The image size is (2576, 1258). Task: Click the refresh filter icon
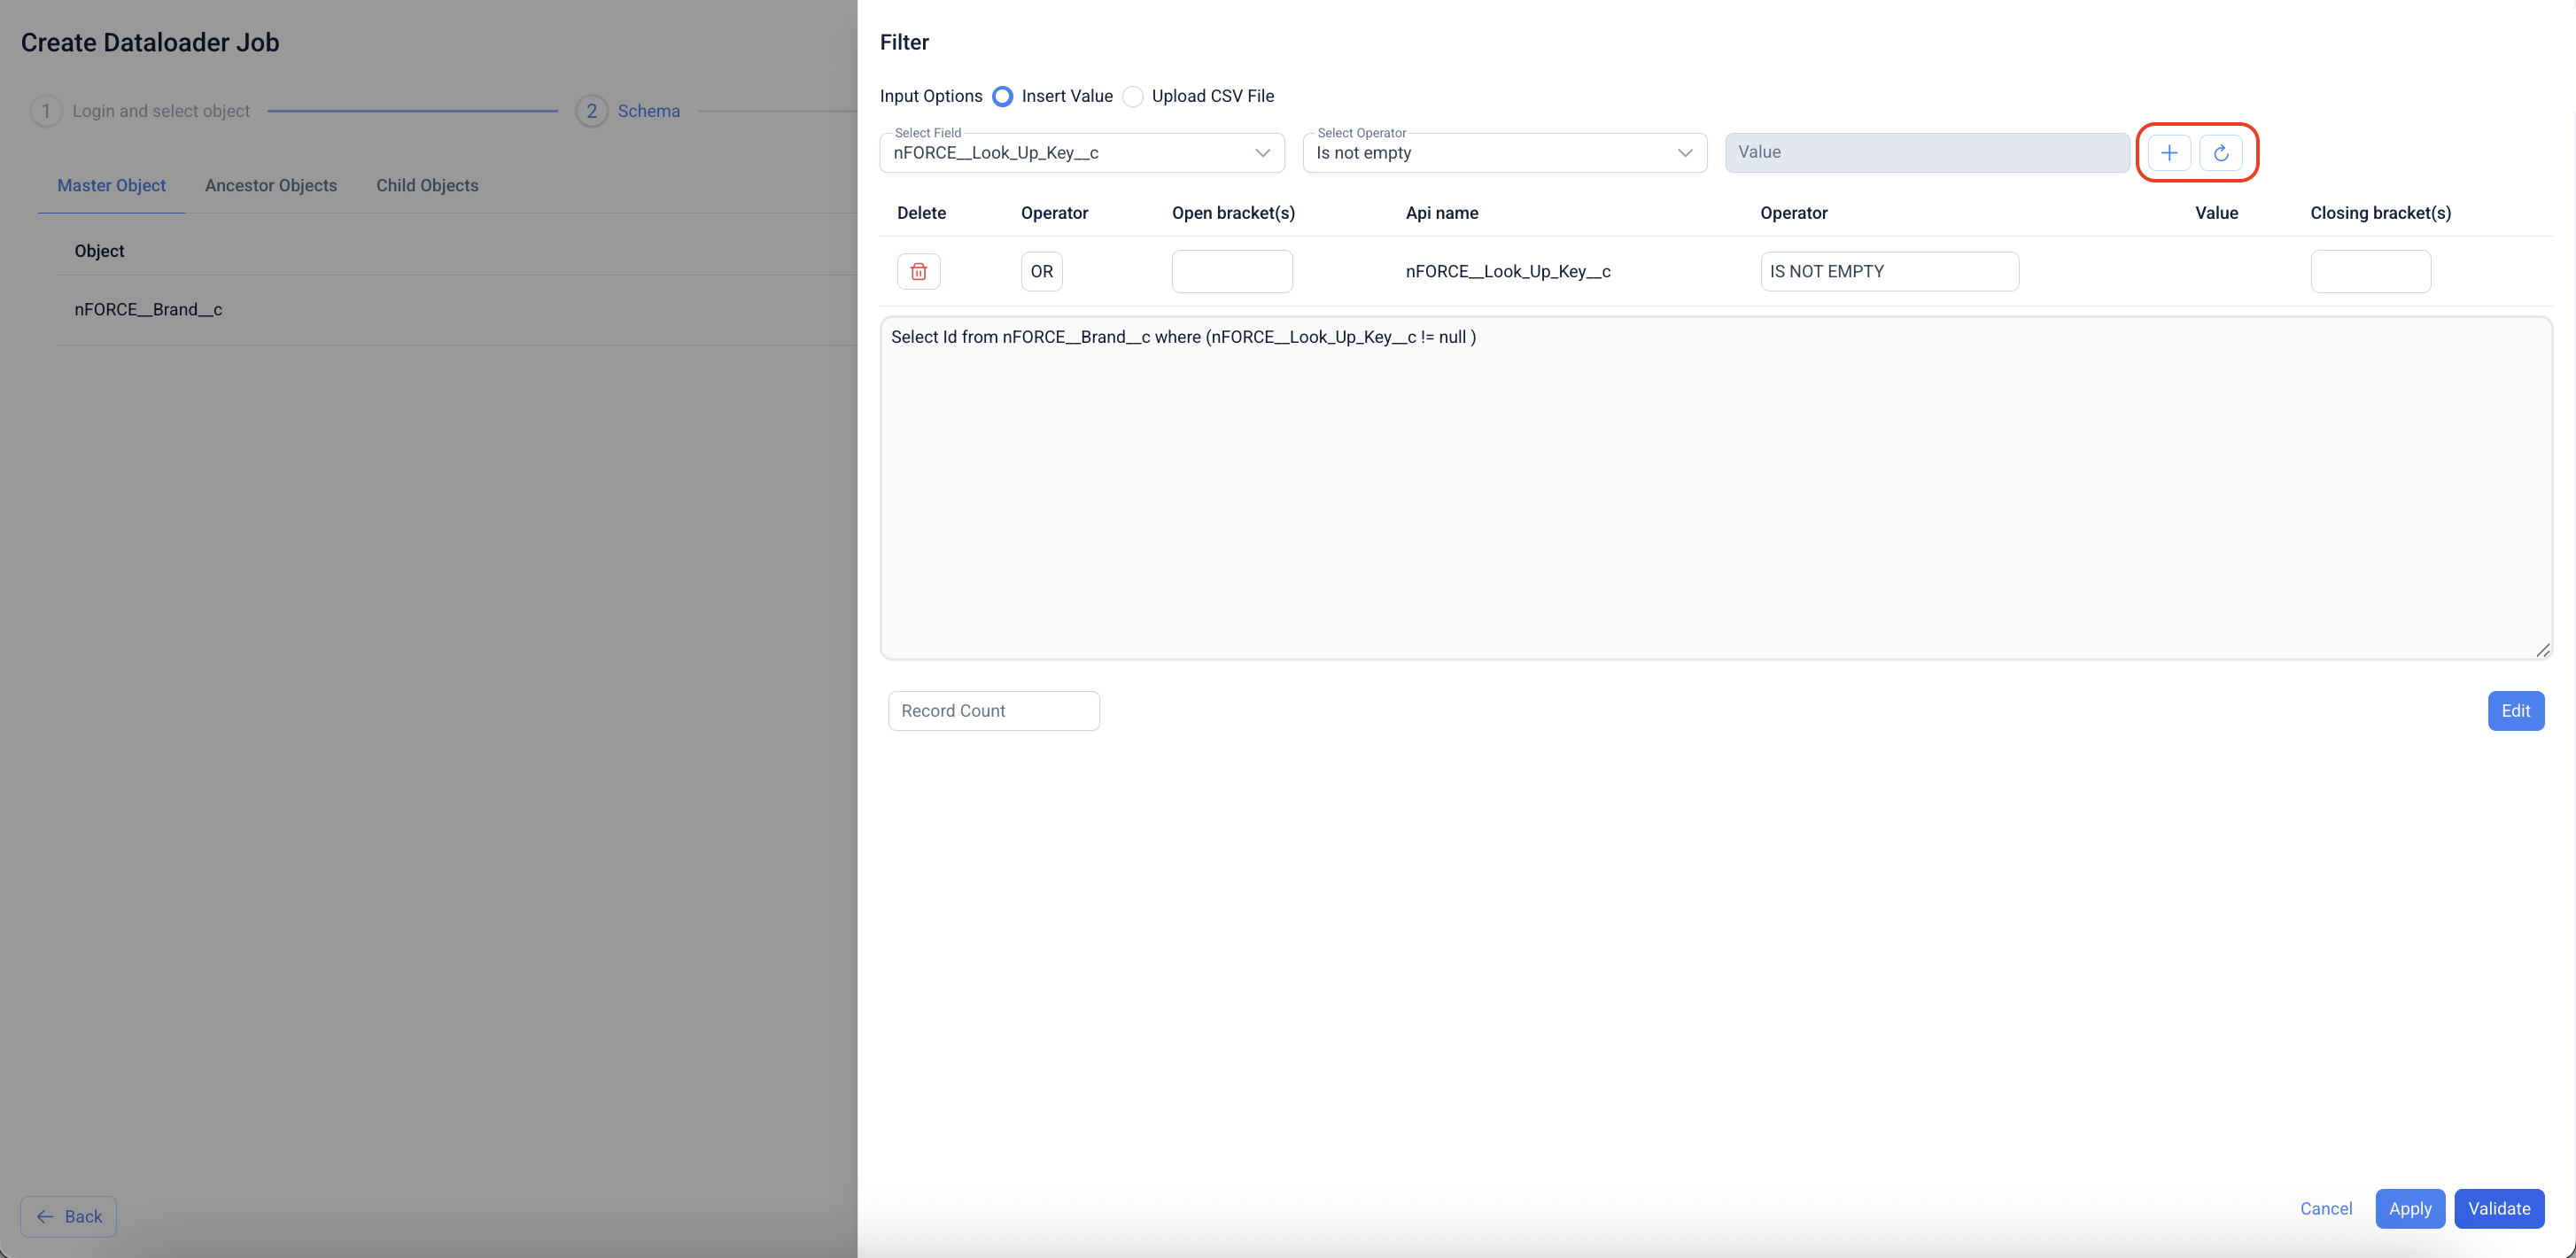click(2220, 153)
